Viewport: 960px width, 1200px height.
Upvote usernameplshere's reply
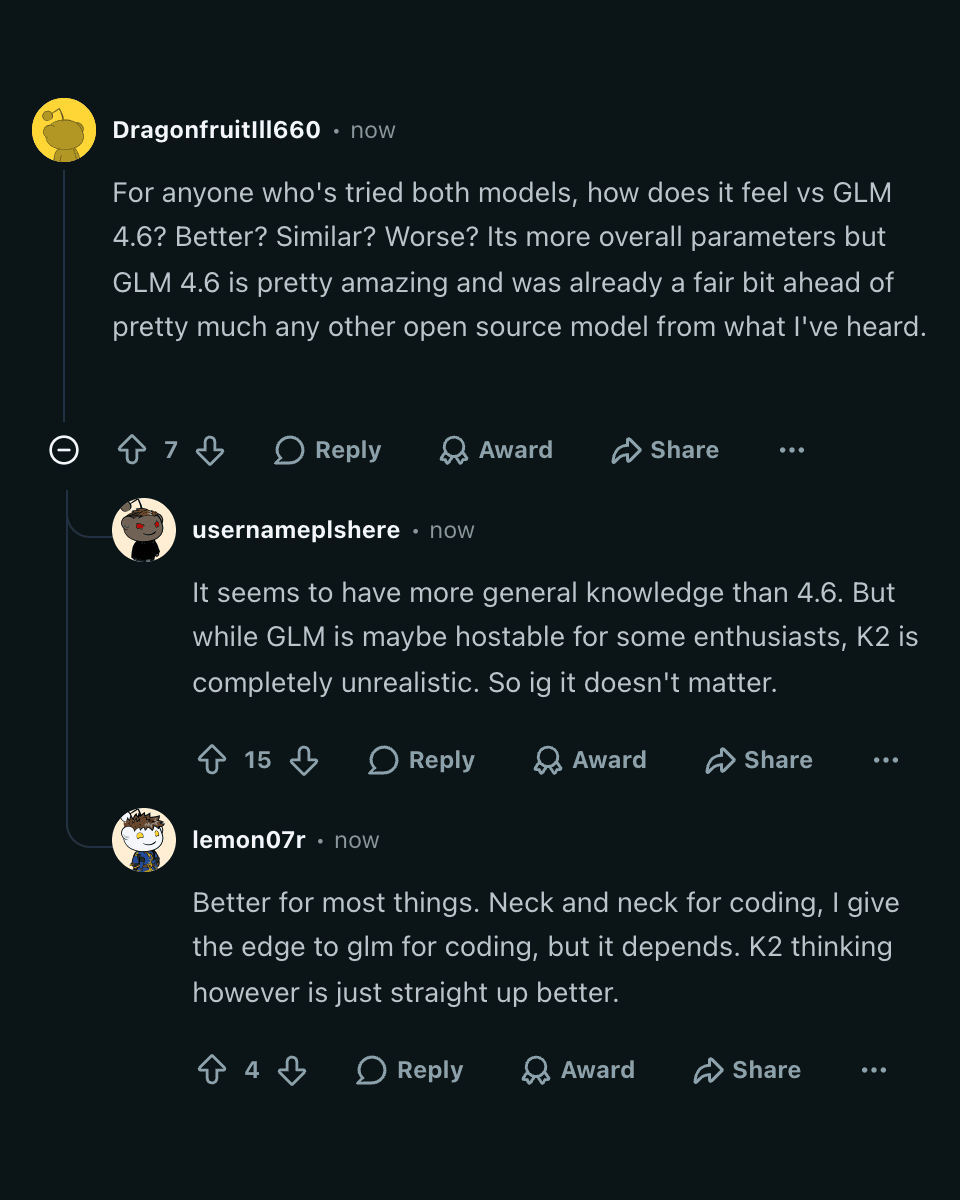click(x=212, y=760)
